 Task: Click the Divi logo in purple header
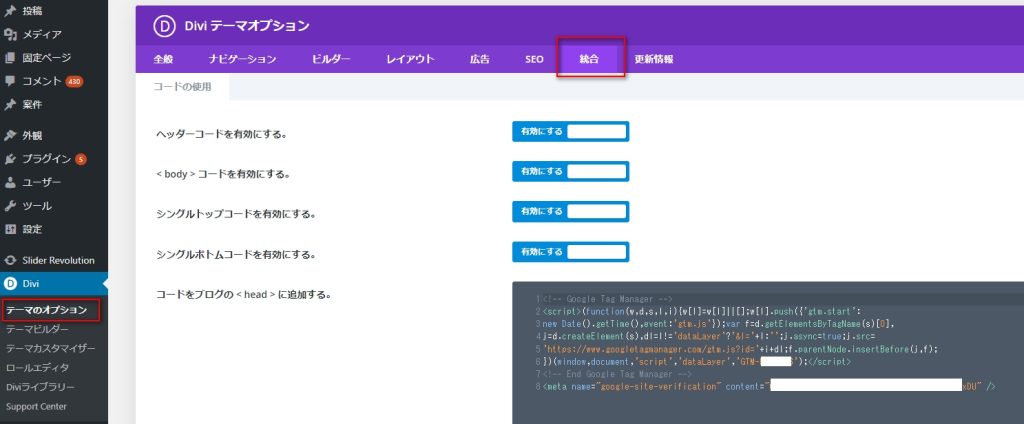pyautogui.click(x=165, y=25)
